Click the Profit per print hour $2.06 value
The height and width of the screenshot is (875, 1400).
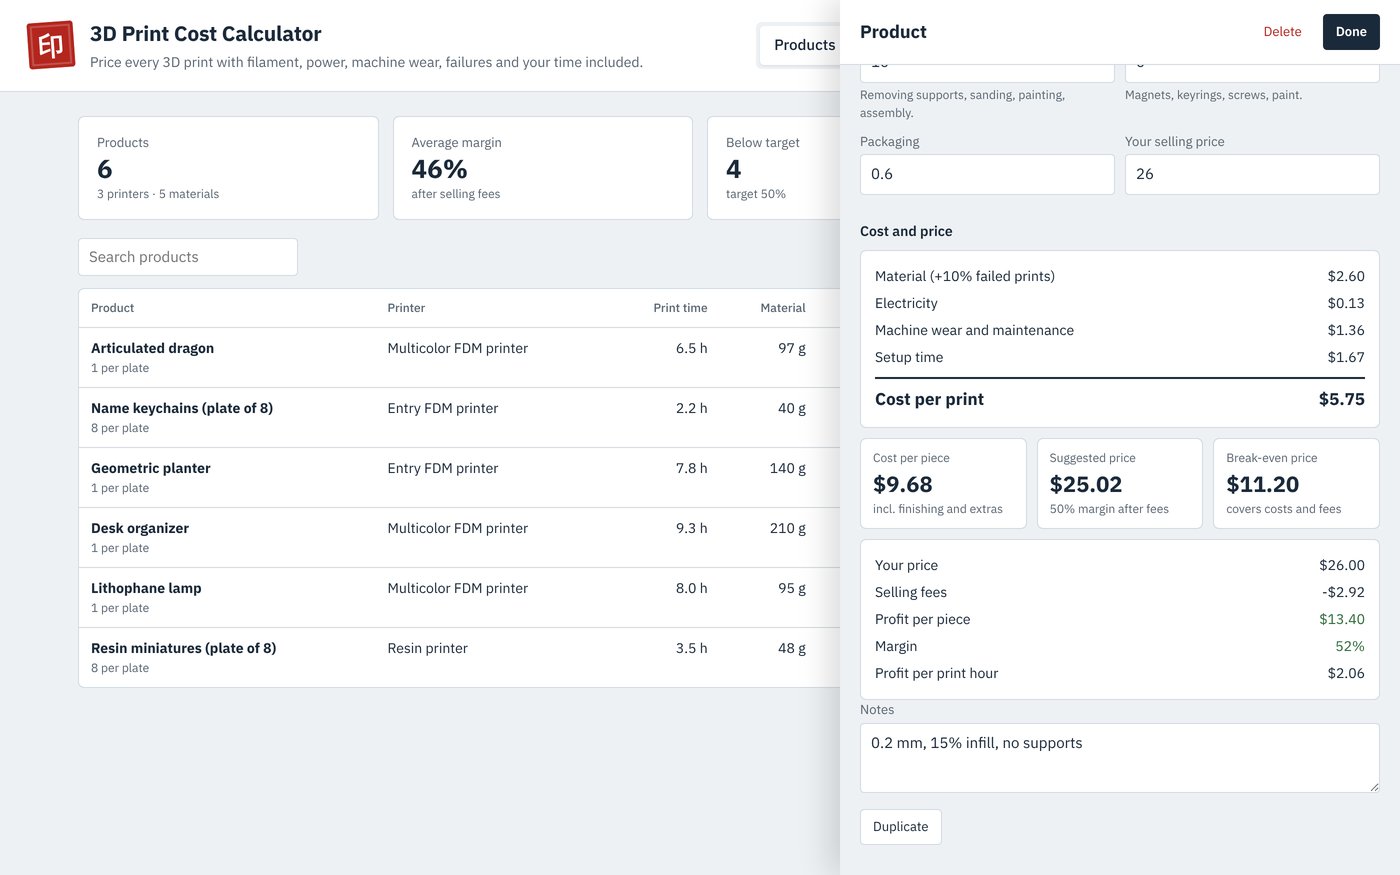1346,673
